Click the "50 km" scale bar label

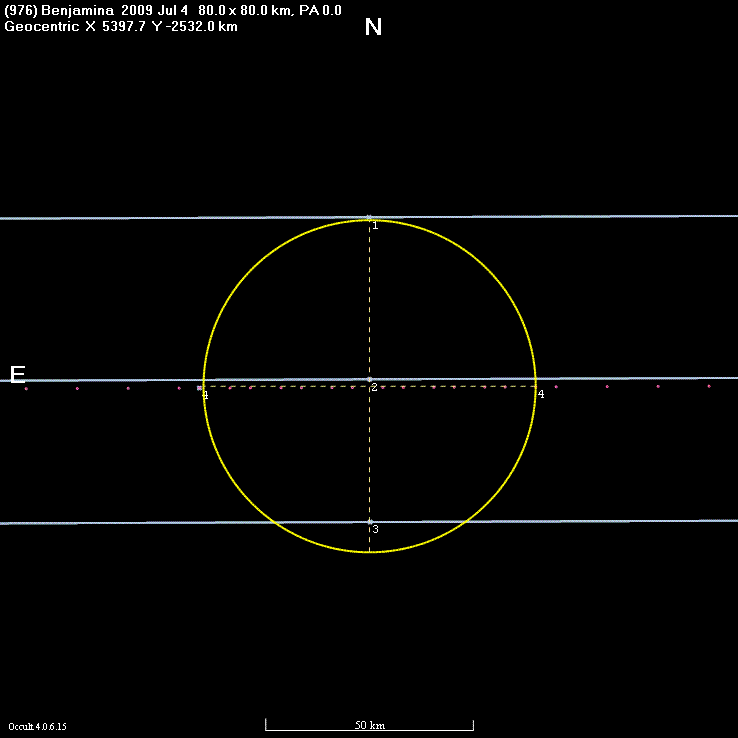(x=369, y=725)
